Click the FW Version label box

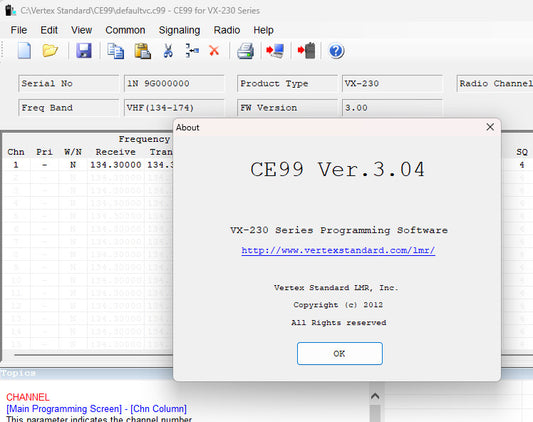[x=287, y=108]
